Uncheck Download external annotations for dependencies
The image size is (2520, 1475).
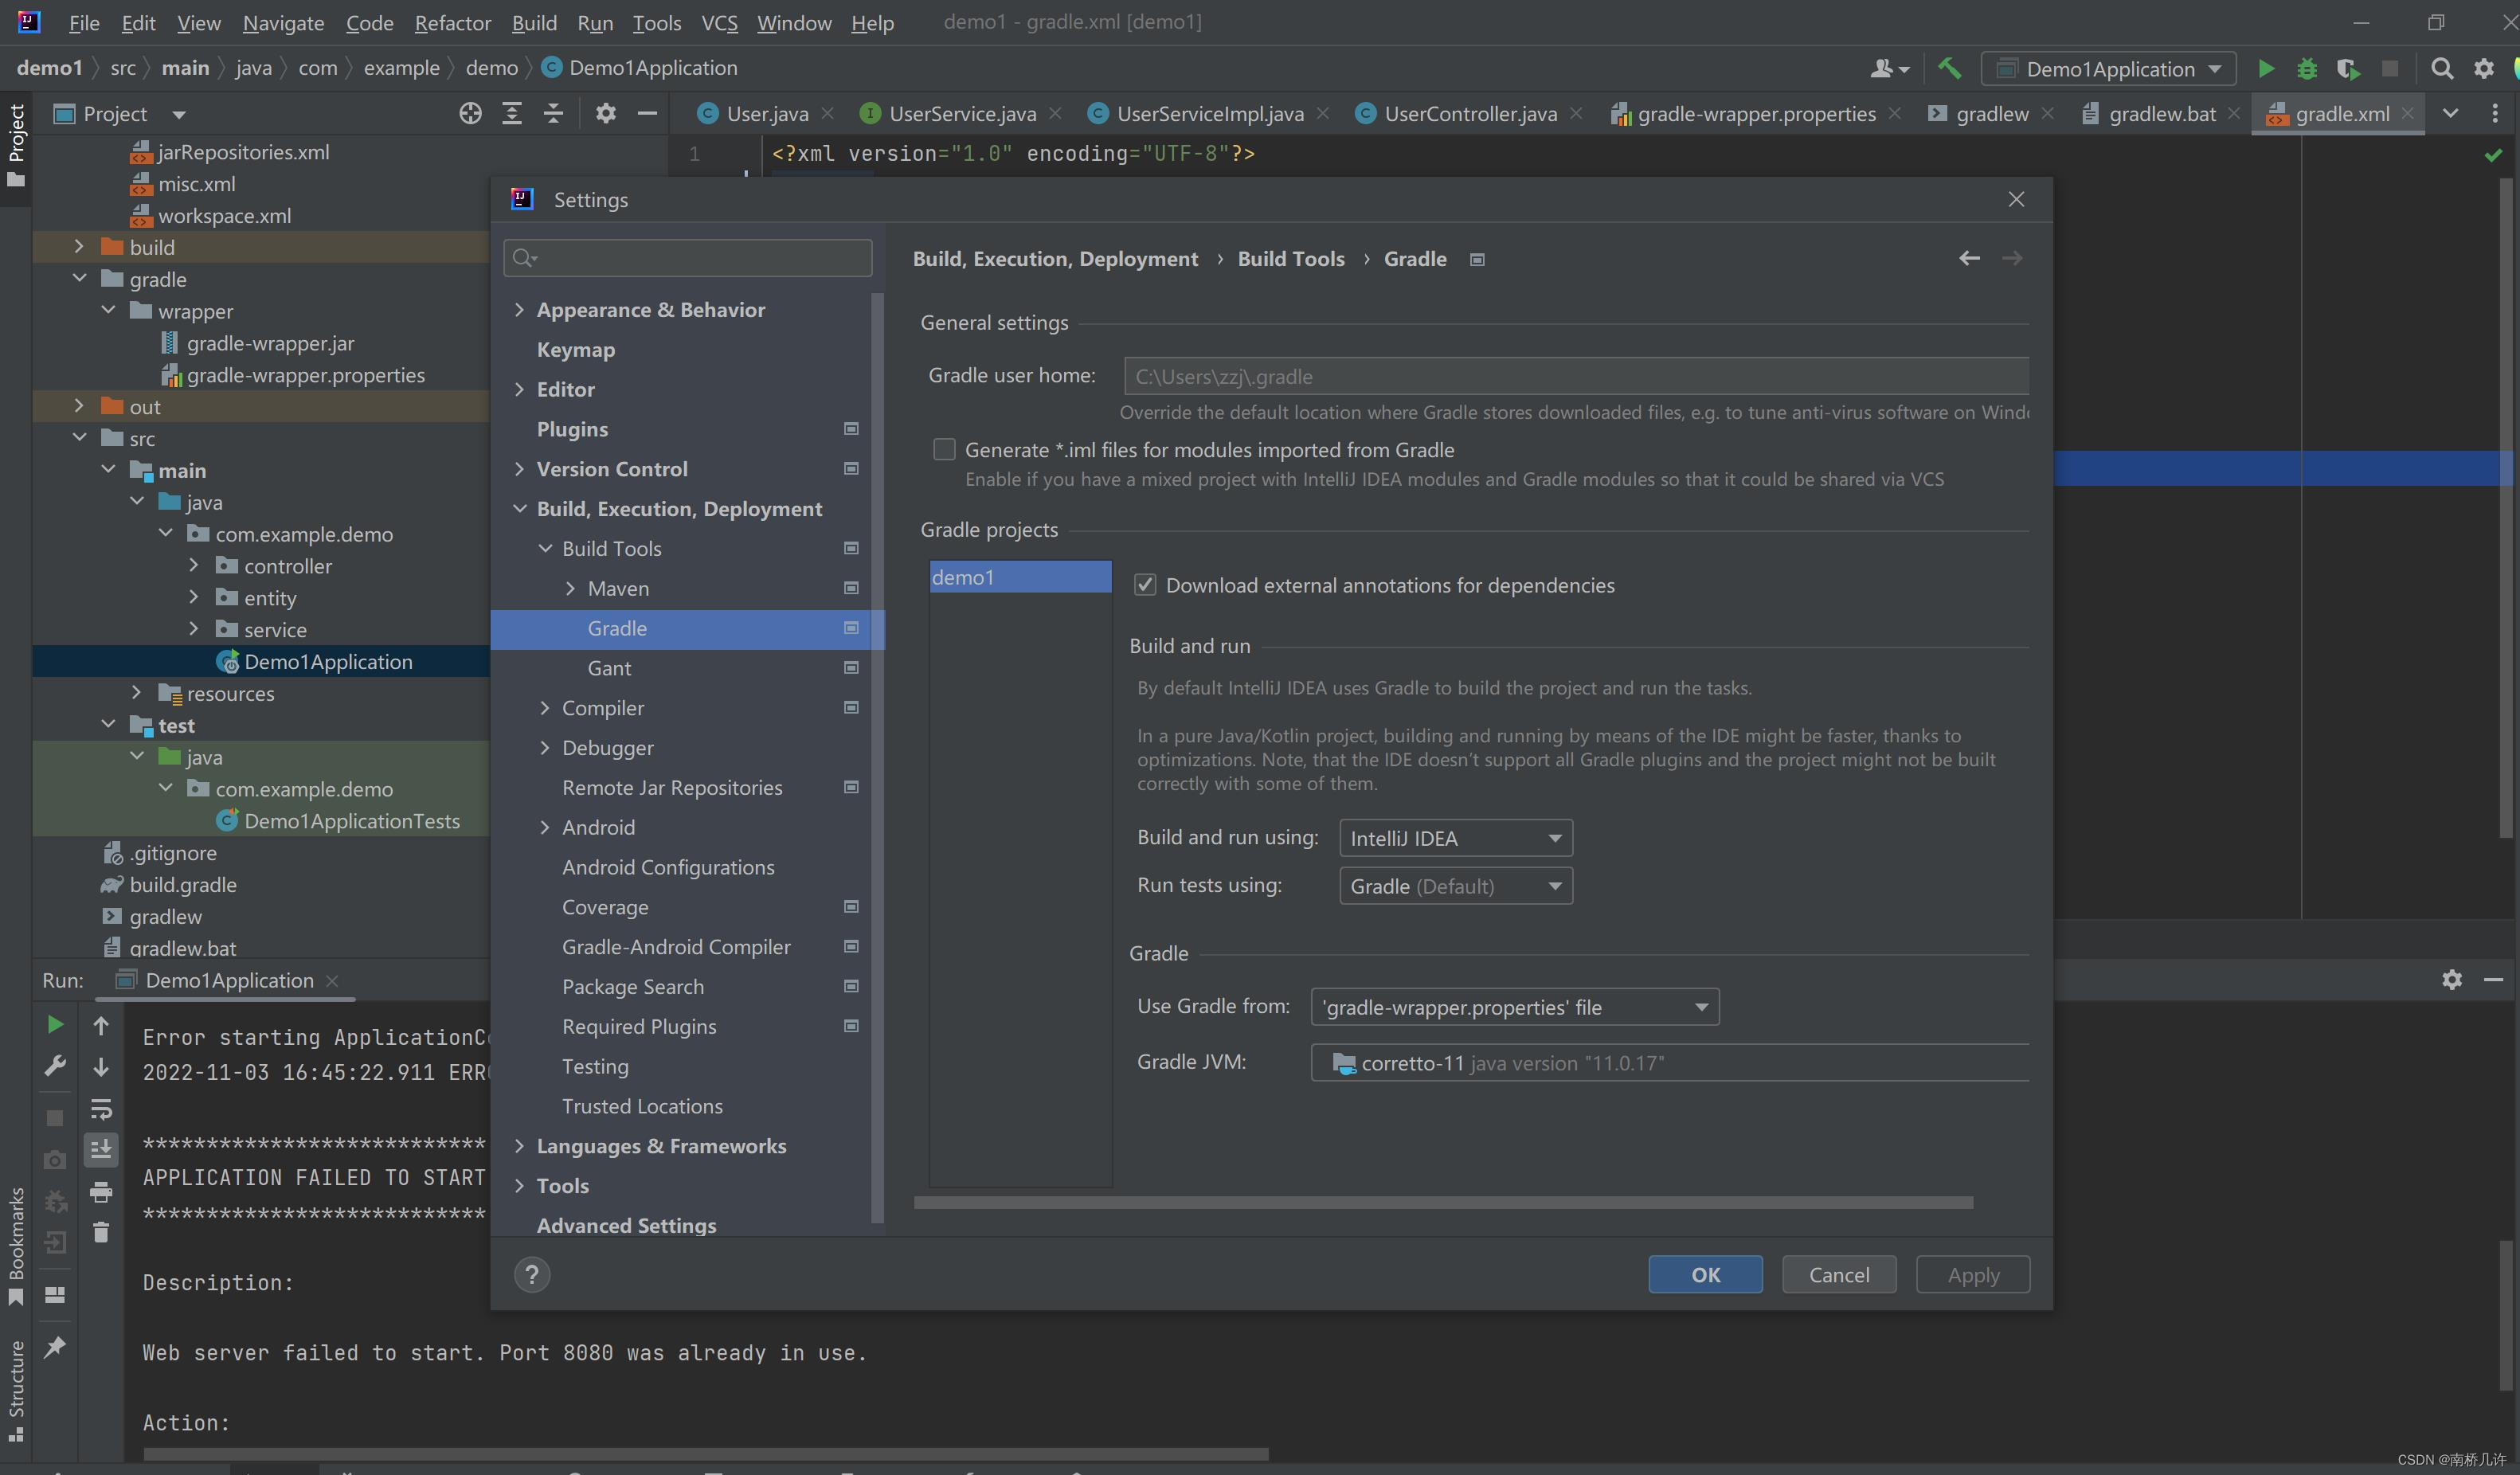click(1145, 585)
